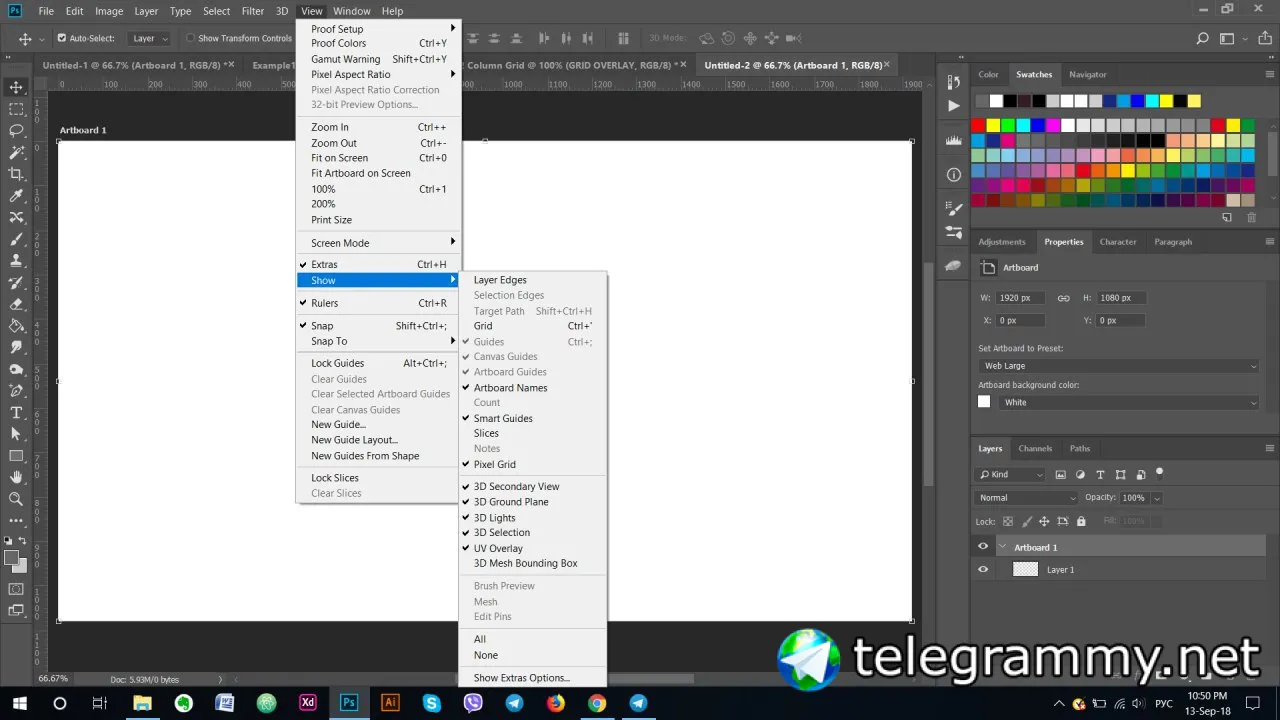Click Rulers in the View menu
This screenshot has height=720, width=1280.
(324, 303)
